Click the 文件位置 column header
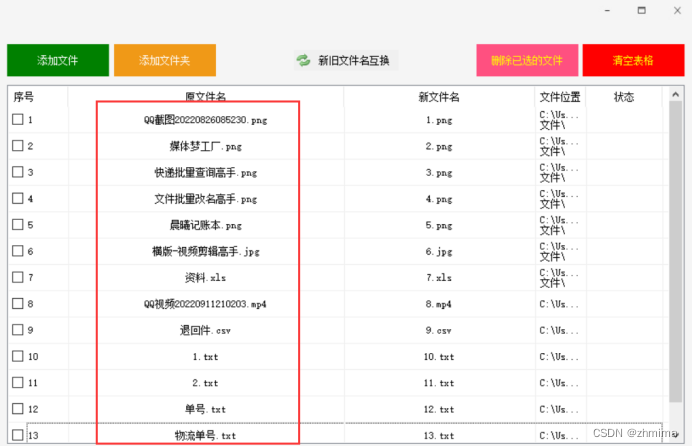 coord(560,97)
